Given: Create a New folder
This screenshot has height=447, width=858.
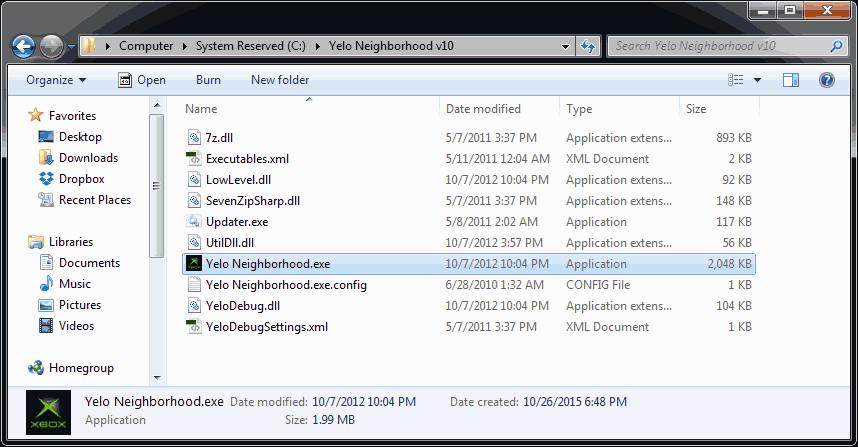Looking at the screenshot, I should [280, 80].
